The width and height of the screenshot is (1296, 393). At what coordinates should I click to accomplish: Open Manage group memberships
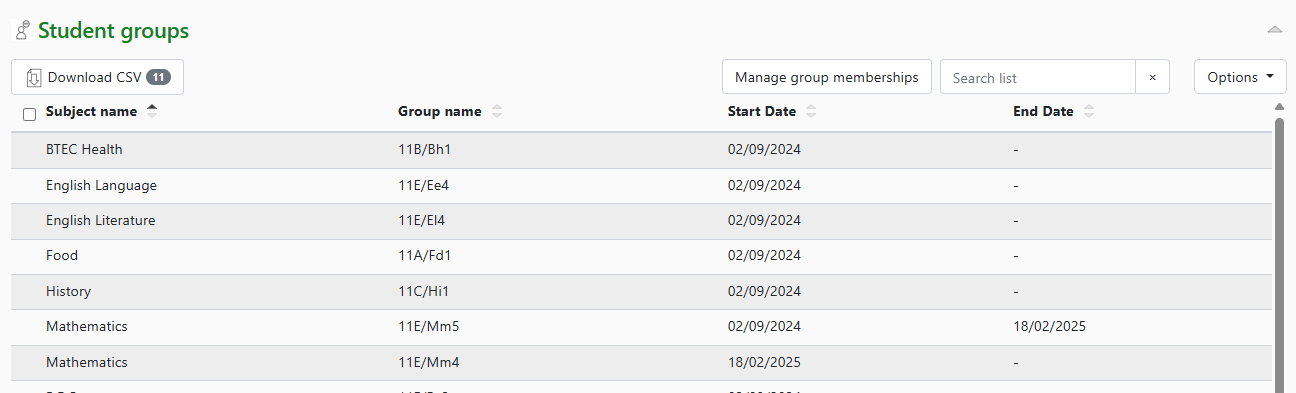click(x=826, y=77)
